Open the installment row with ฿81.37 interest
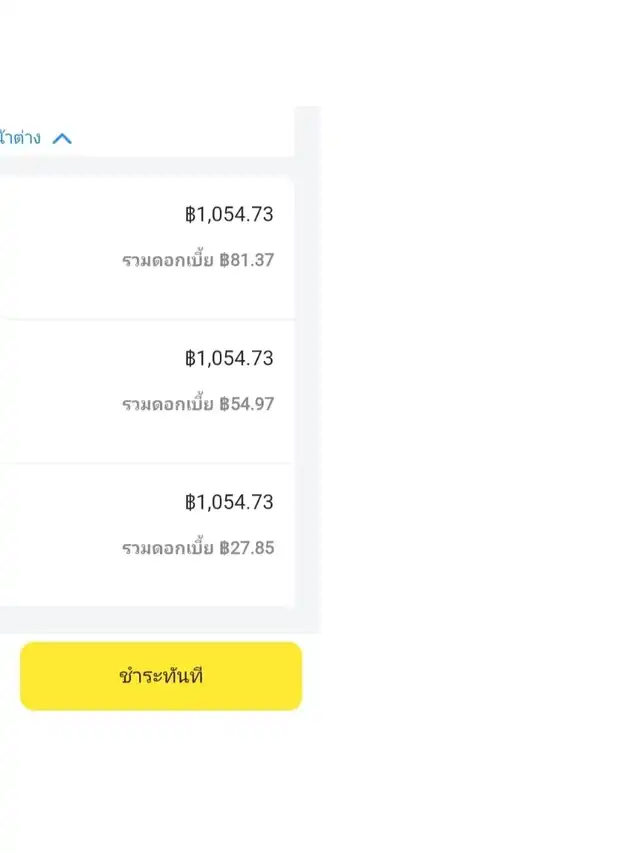 click(x=147, y=248)
